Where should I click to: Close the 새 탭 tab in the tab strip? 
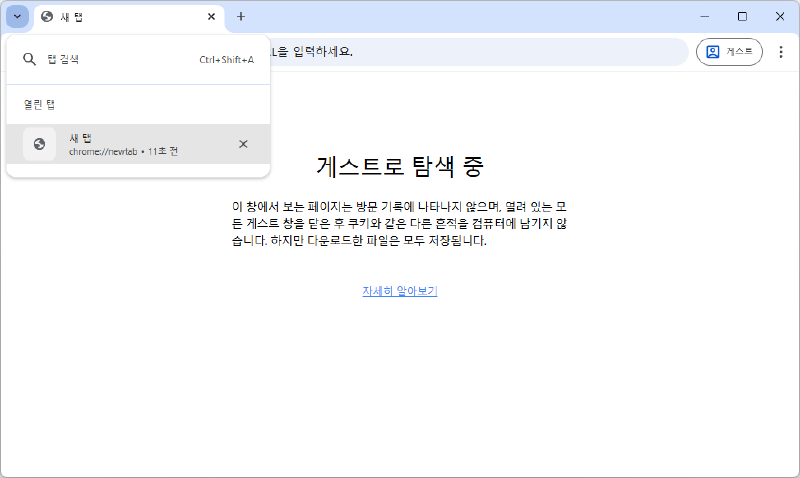coord(211,17)
